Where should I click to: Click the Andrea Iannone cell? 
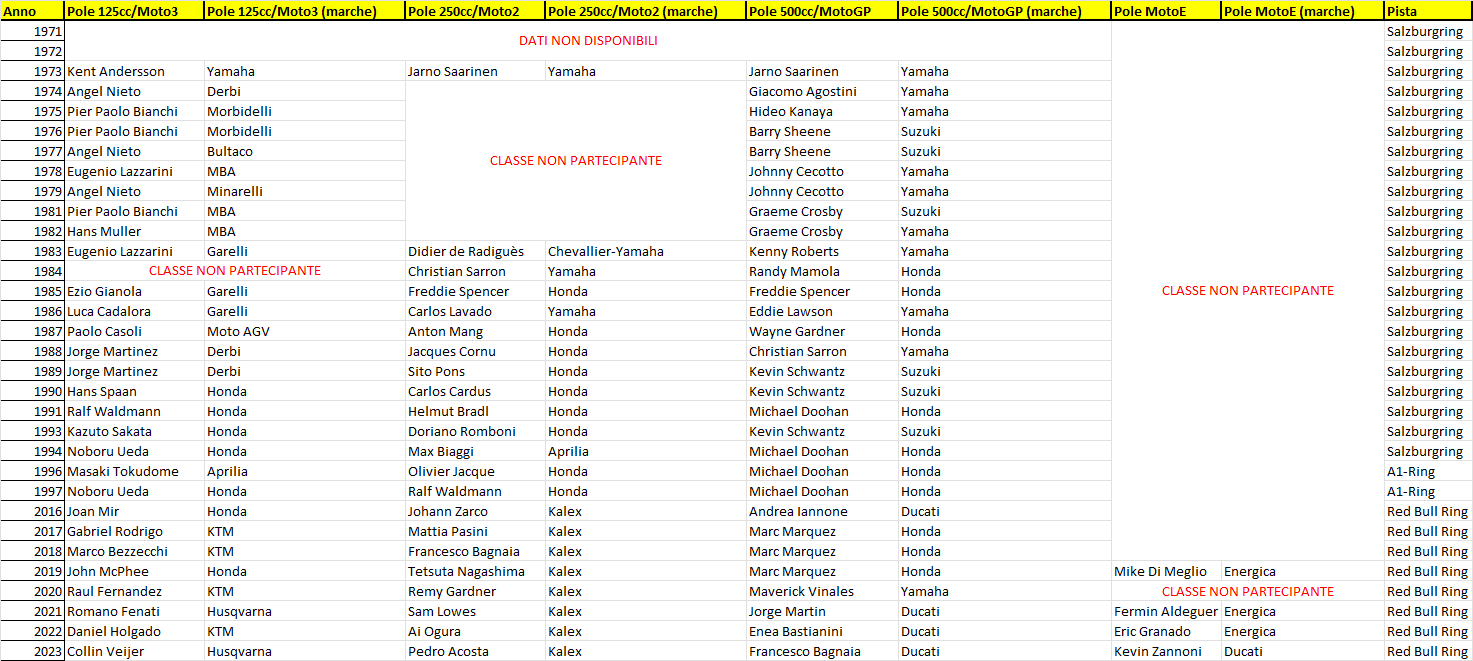822,511
